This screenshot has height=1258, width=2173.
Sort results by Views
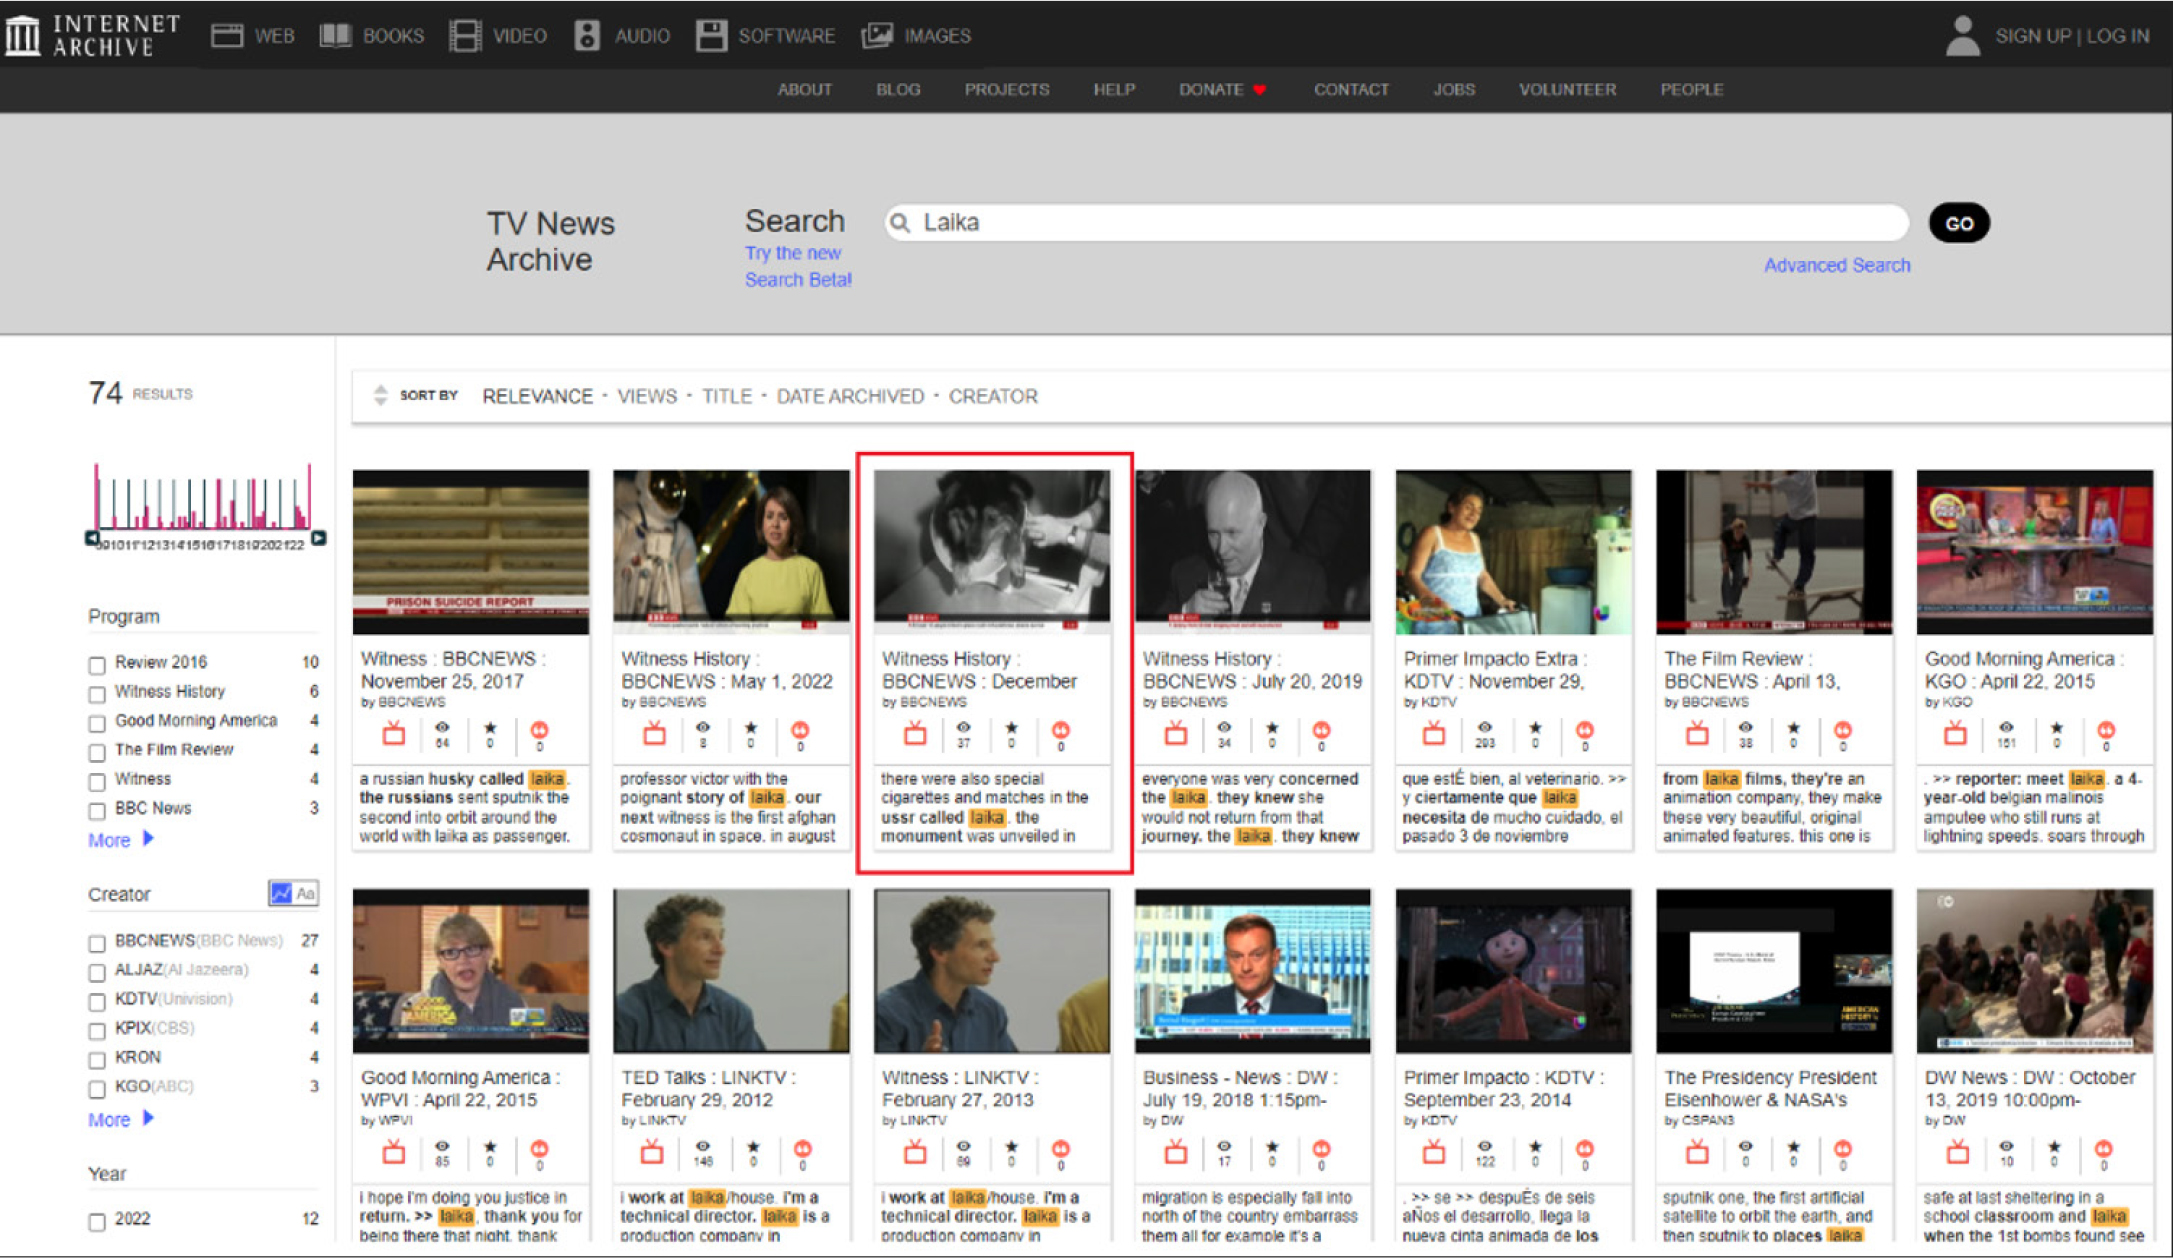[647, 396]
